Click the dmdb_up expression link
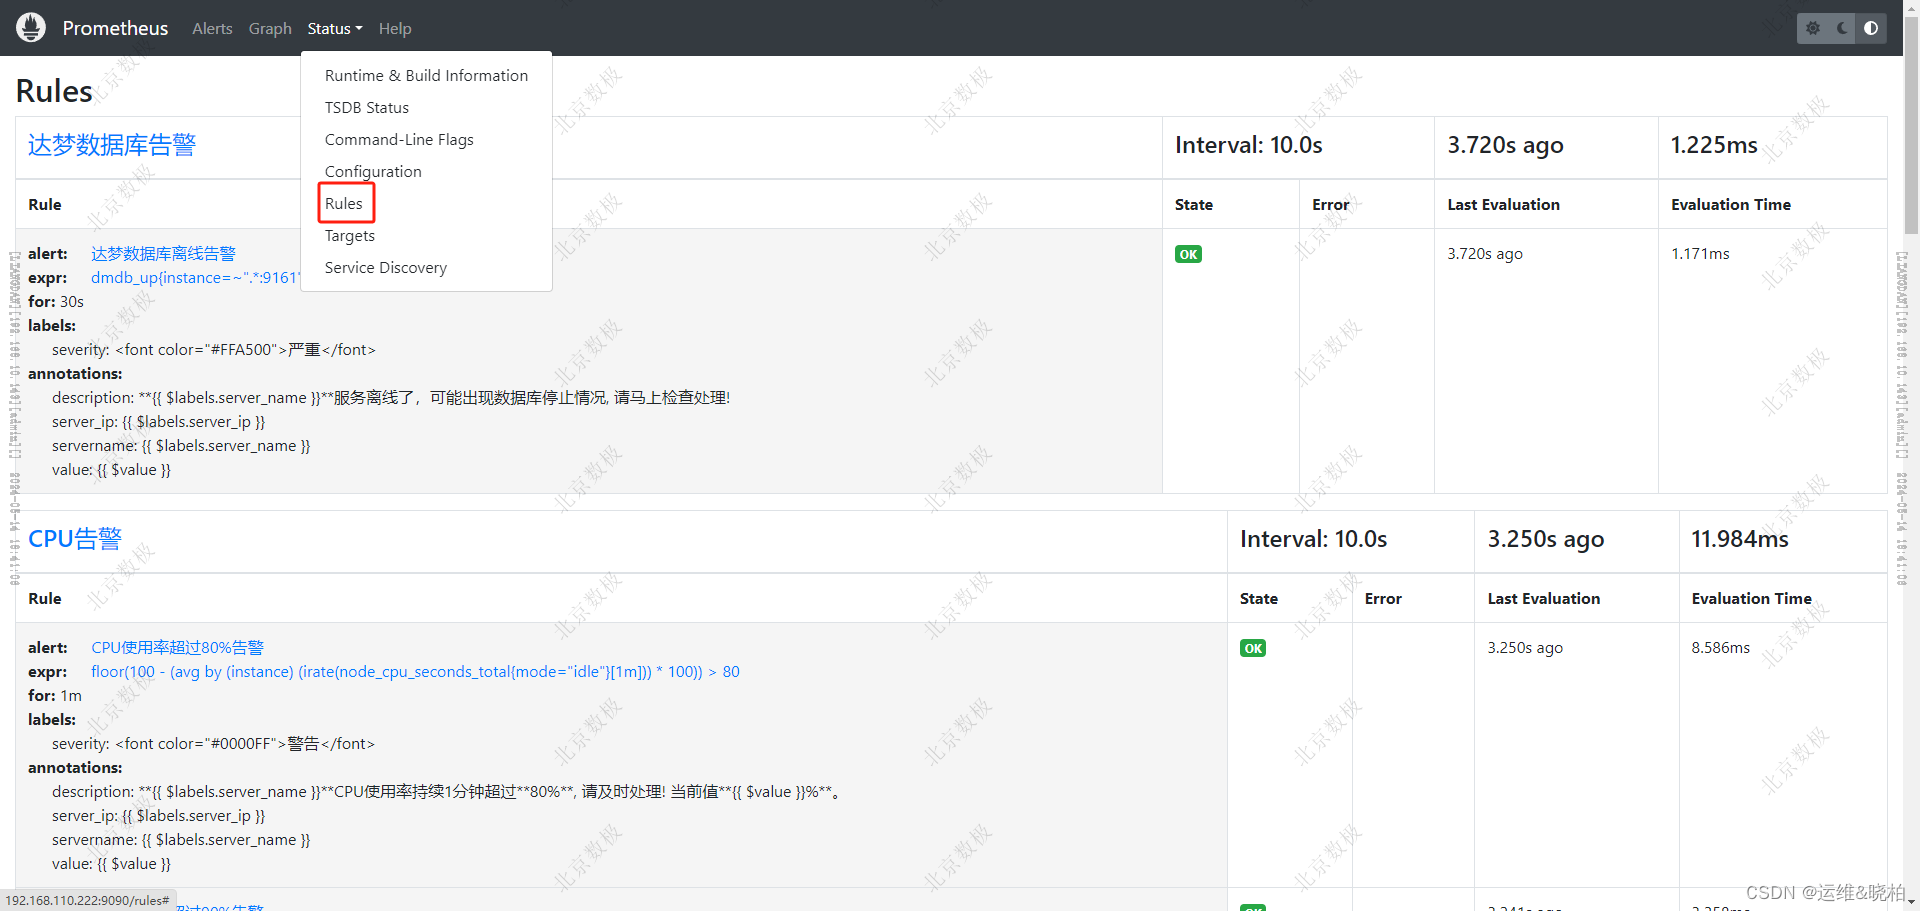The image size is (1920, 911). tap(195, 278)
